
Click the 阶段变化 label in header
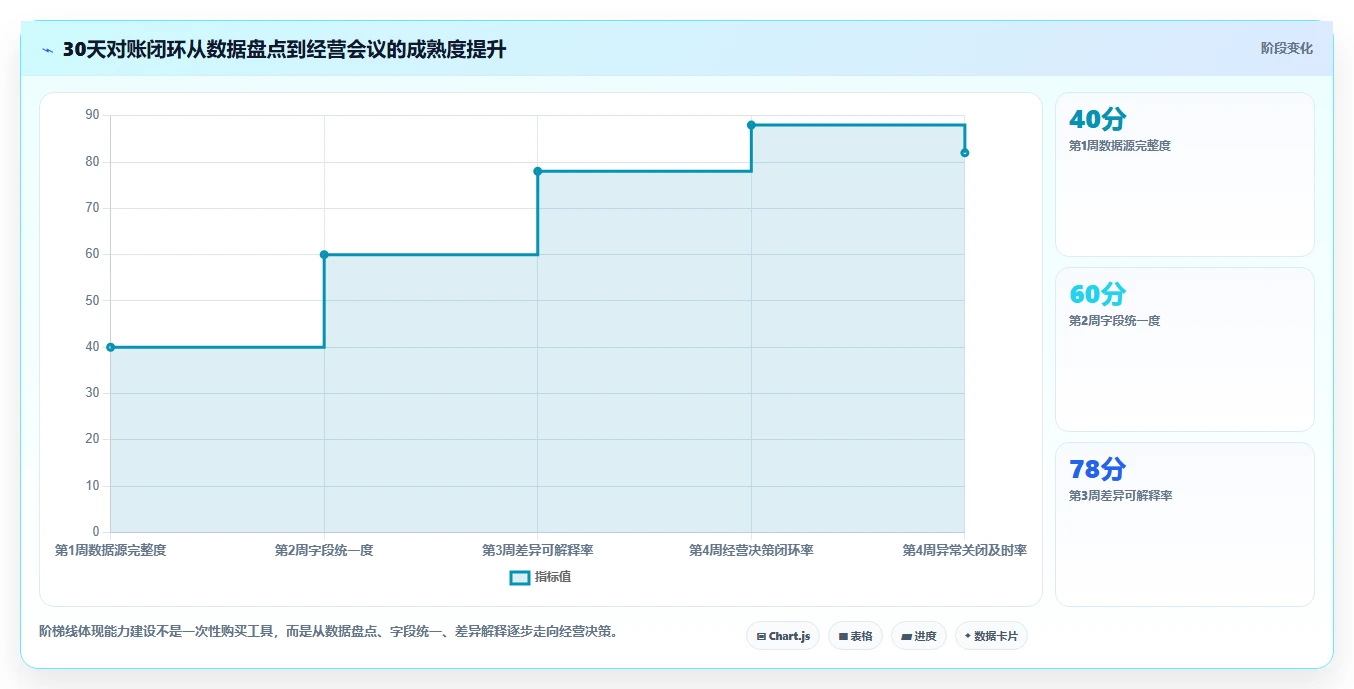[1286, 48]
